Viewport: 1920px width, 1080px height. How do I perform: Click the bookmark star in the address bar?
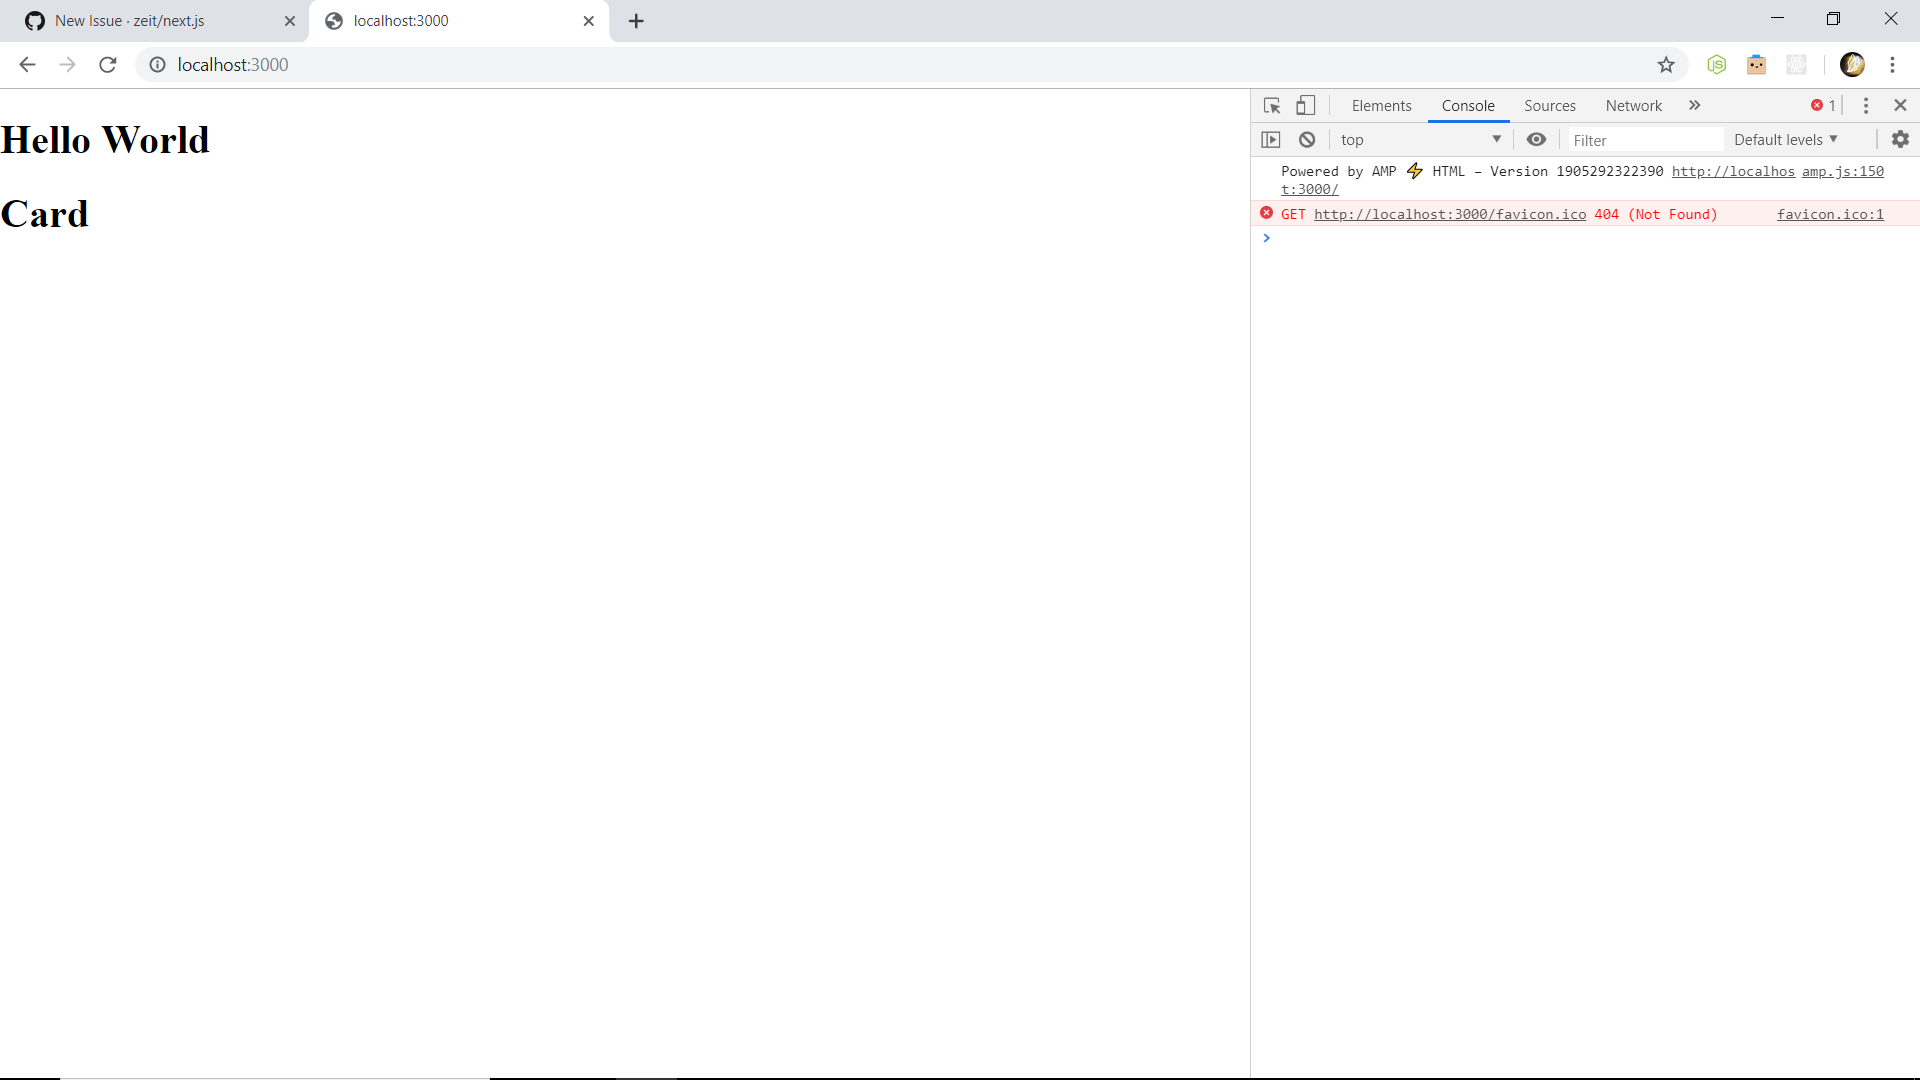pos(1666,64)
